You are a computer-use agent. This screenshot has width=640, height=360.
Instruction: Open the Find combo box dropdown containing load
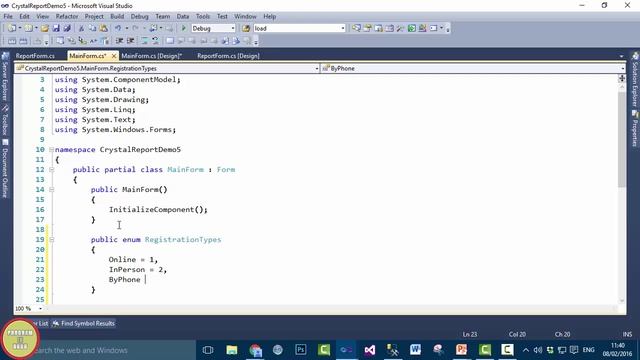pos(342,28)
